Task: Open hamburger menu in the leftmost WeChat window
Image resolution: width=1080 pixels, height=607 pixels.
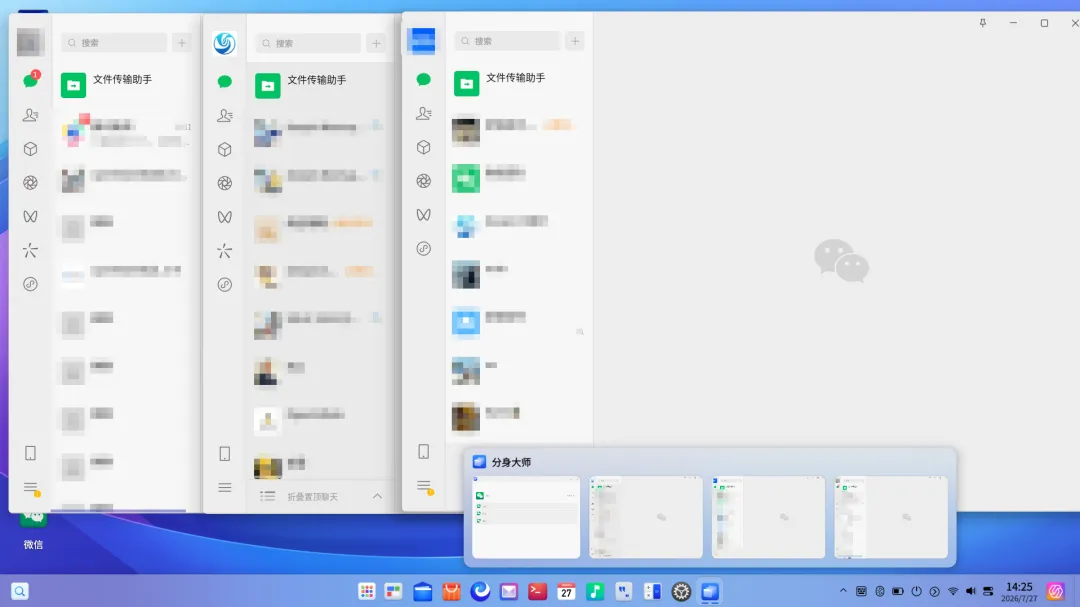Action: click(30, 488)
